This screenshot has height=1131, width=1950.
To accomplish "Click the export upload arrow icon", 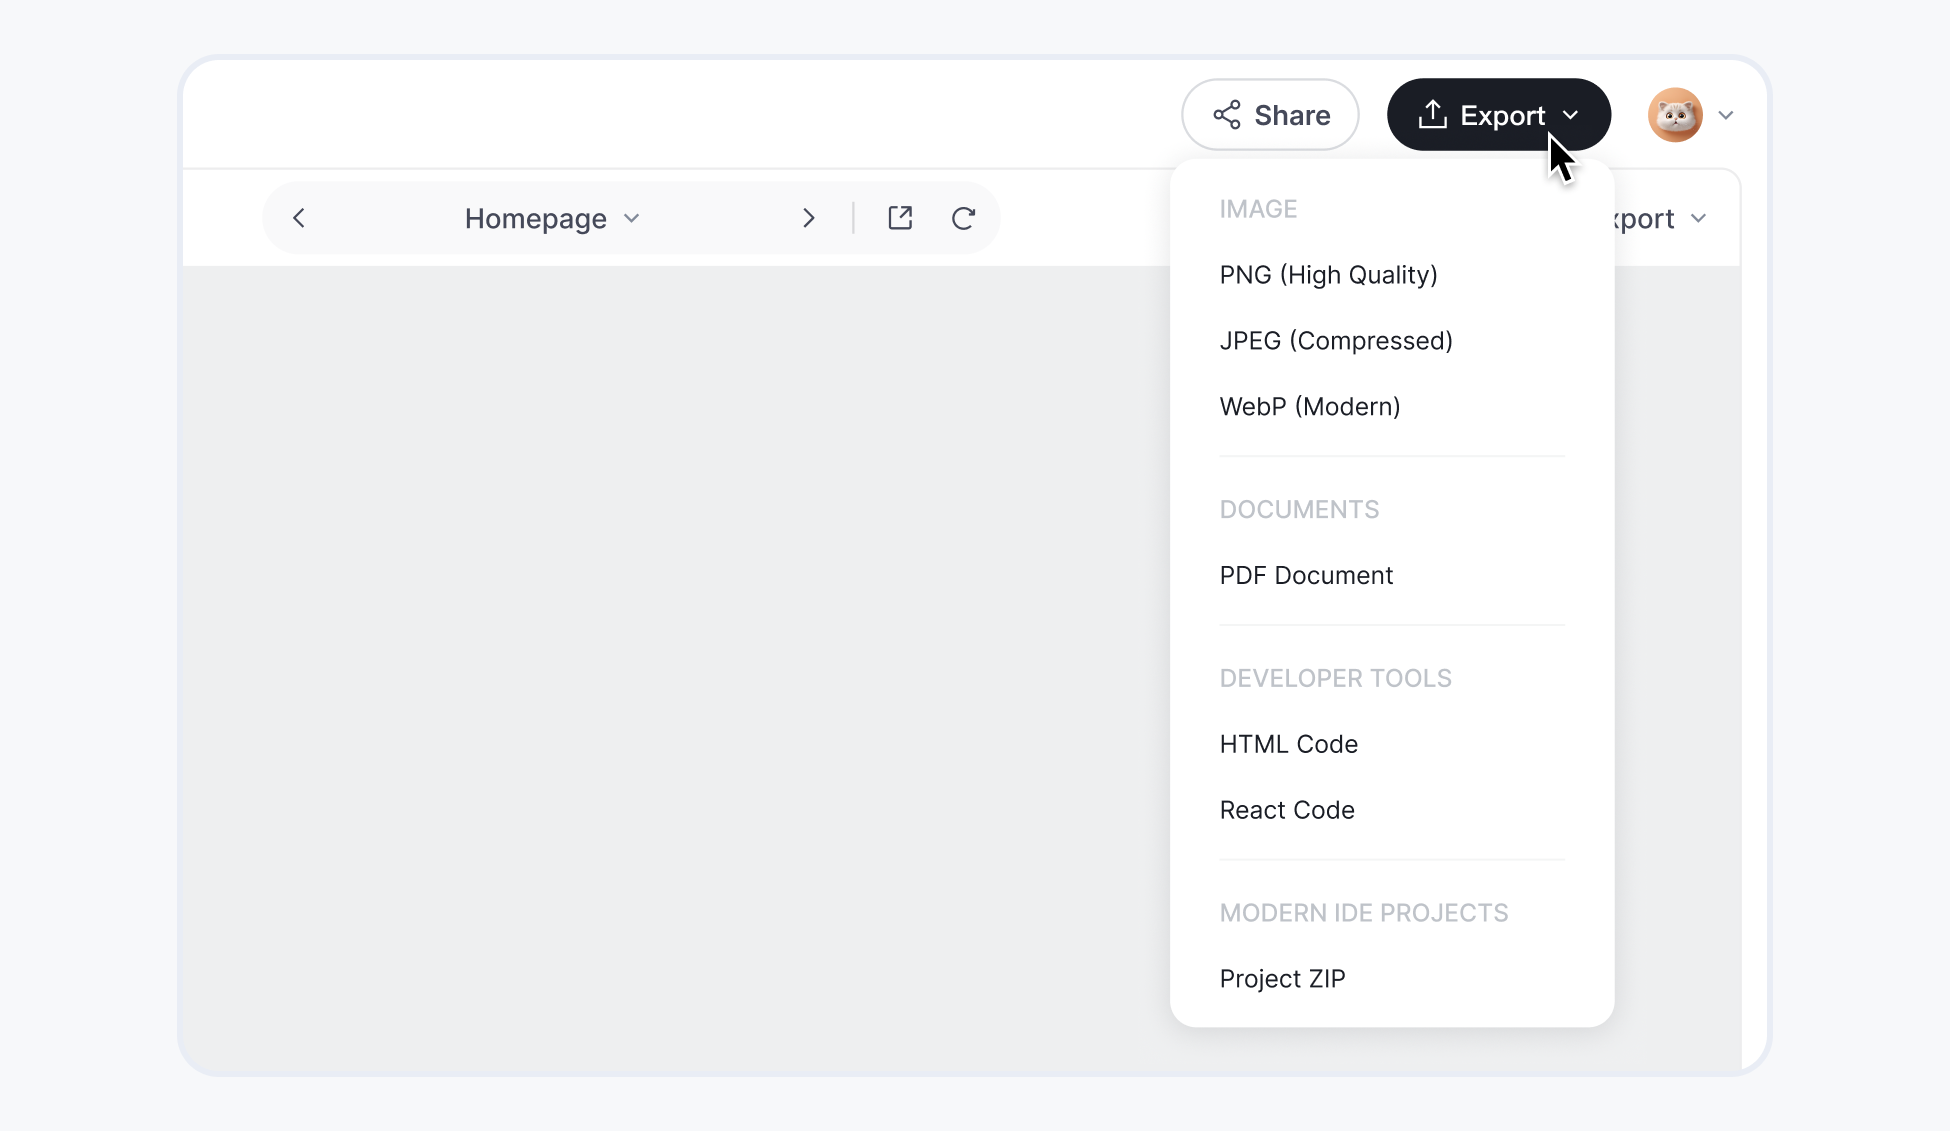I will coord(1432,115).
